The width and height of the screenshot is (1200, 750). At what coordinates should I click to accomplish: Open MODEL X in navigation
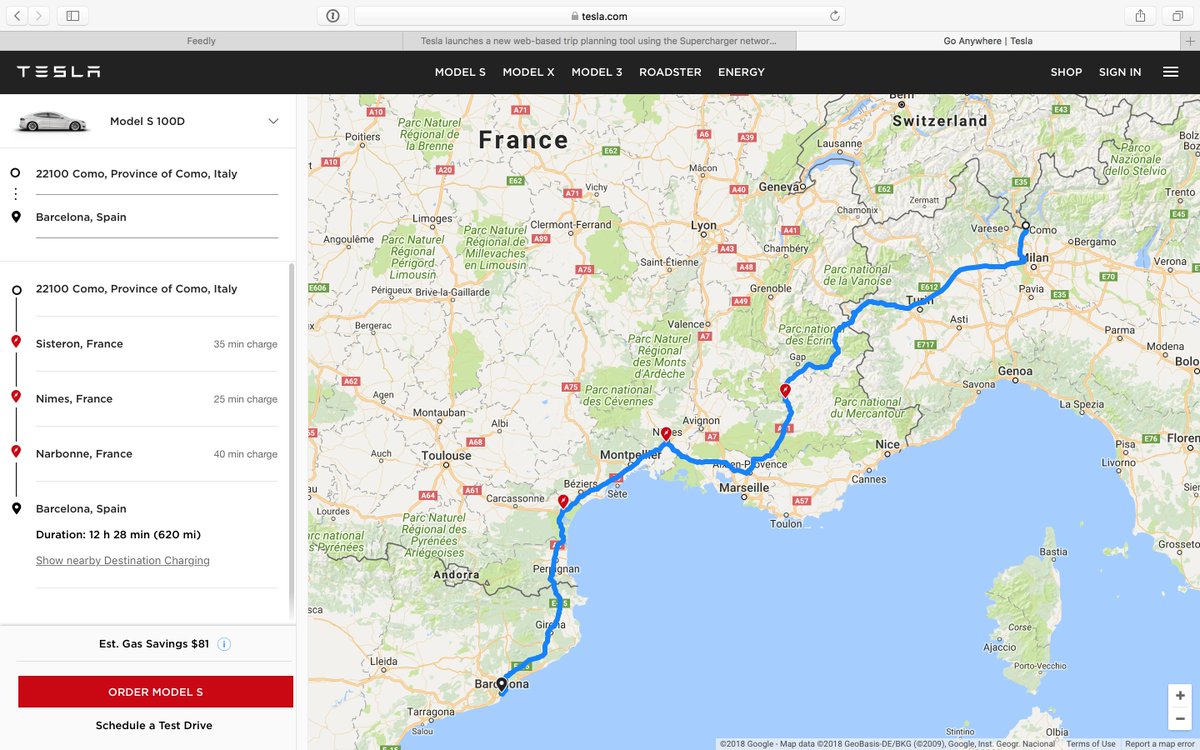(x=528, y=72)
